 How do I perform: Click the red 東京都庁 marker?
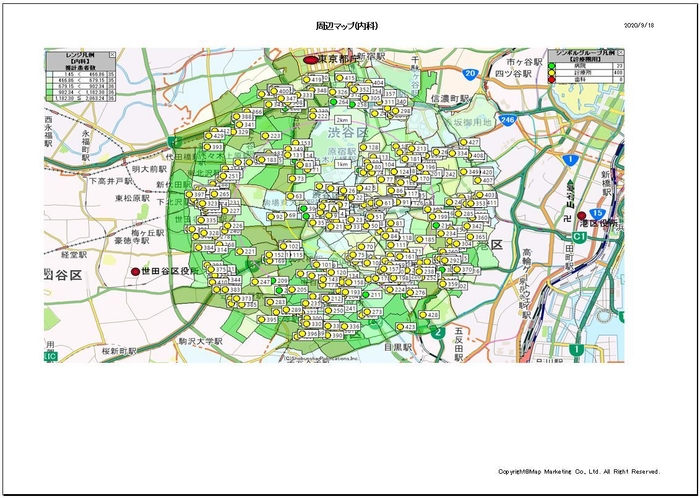(x=310, y=61)
